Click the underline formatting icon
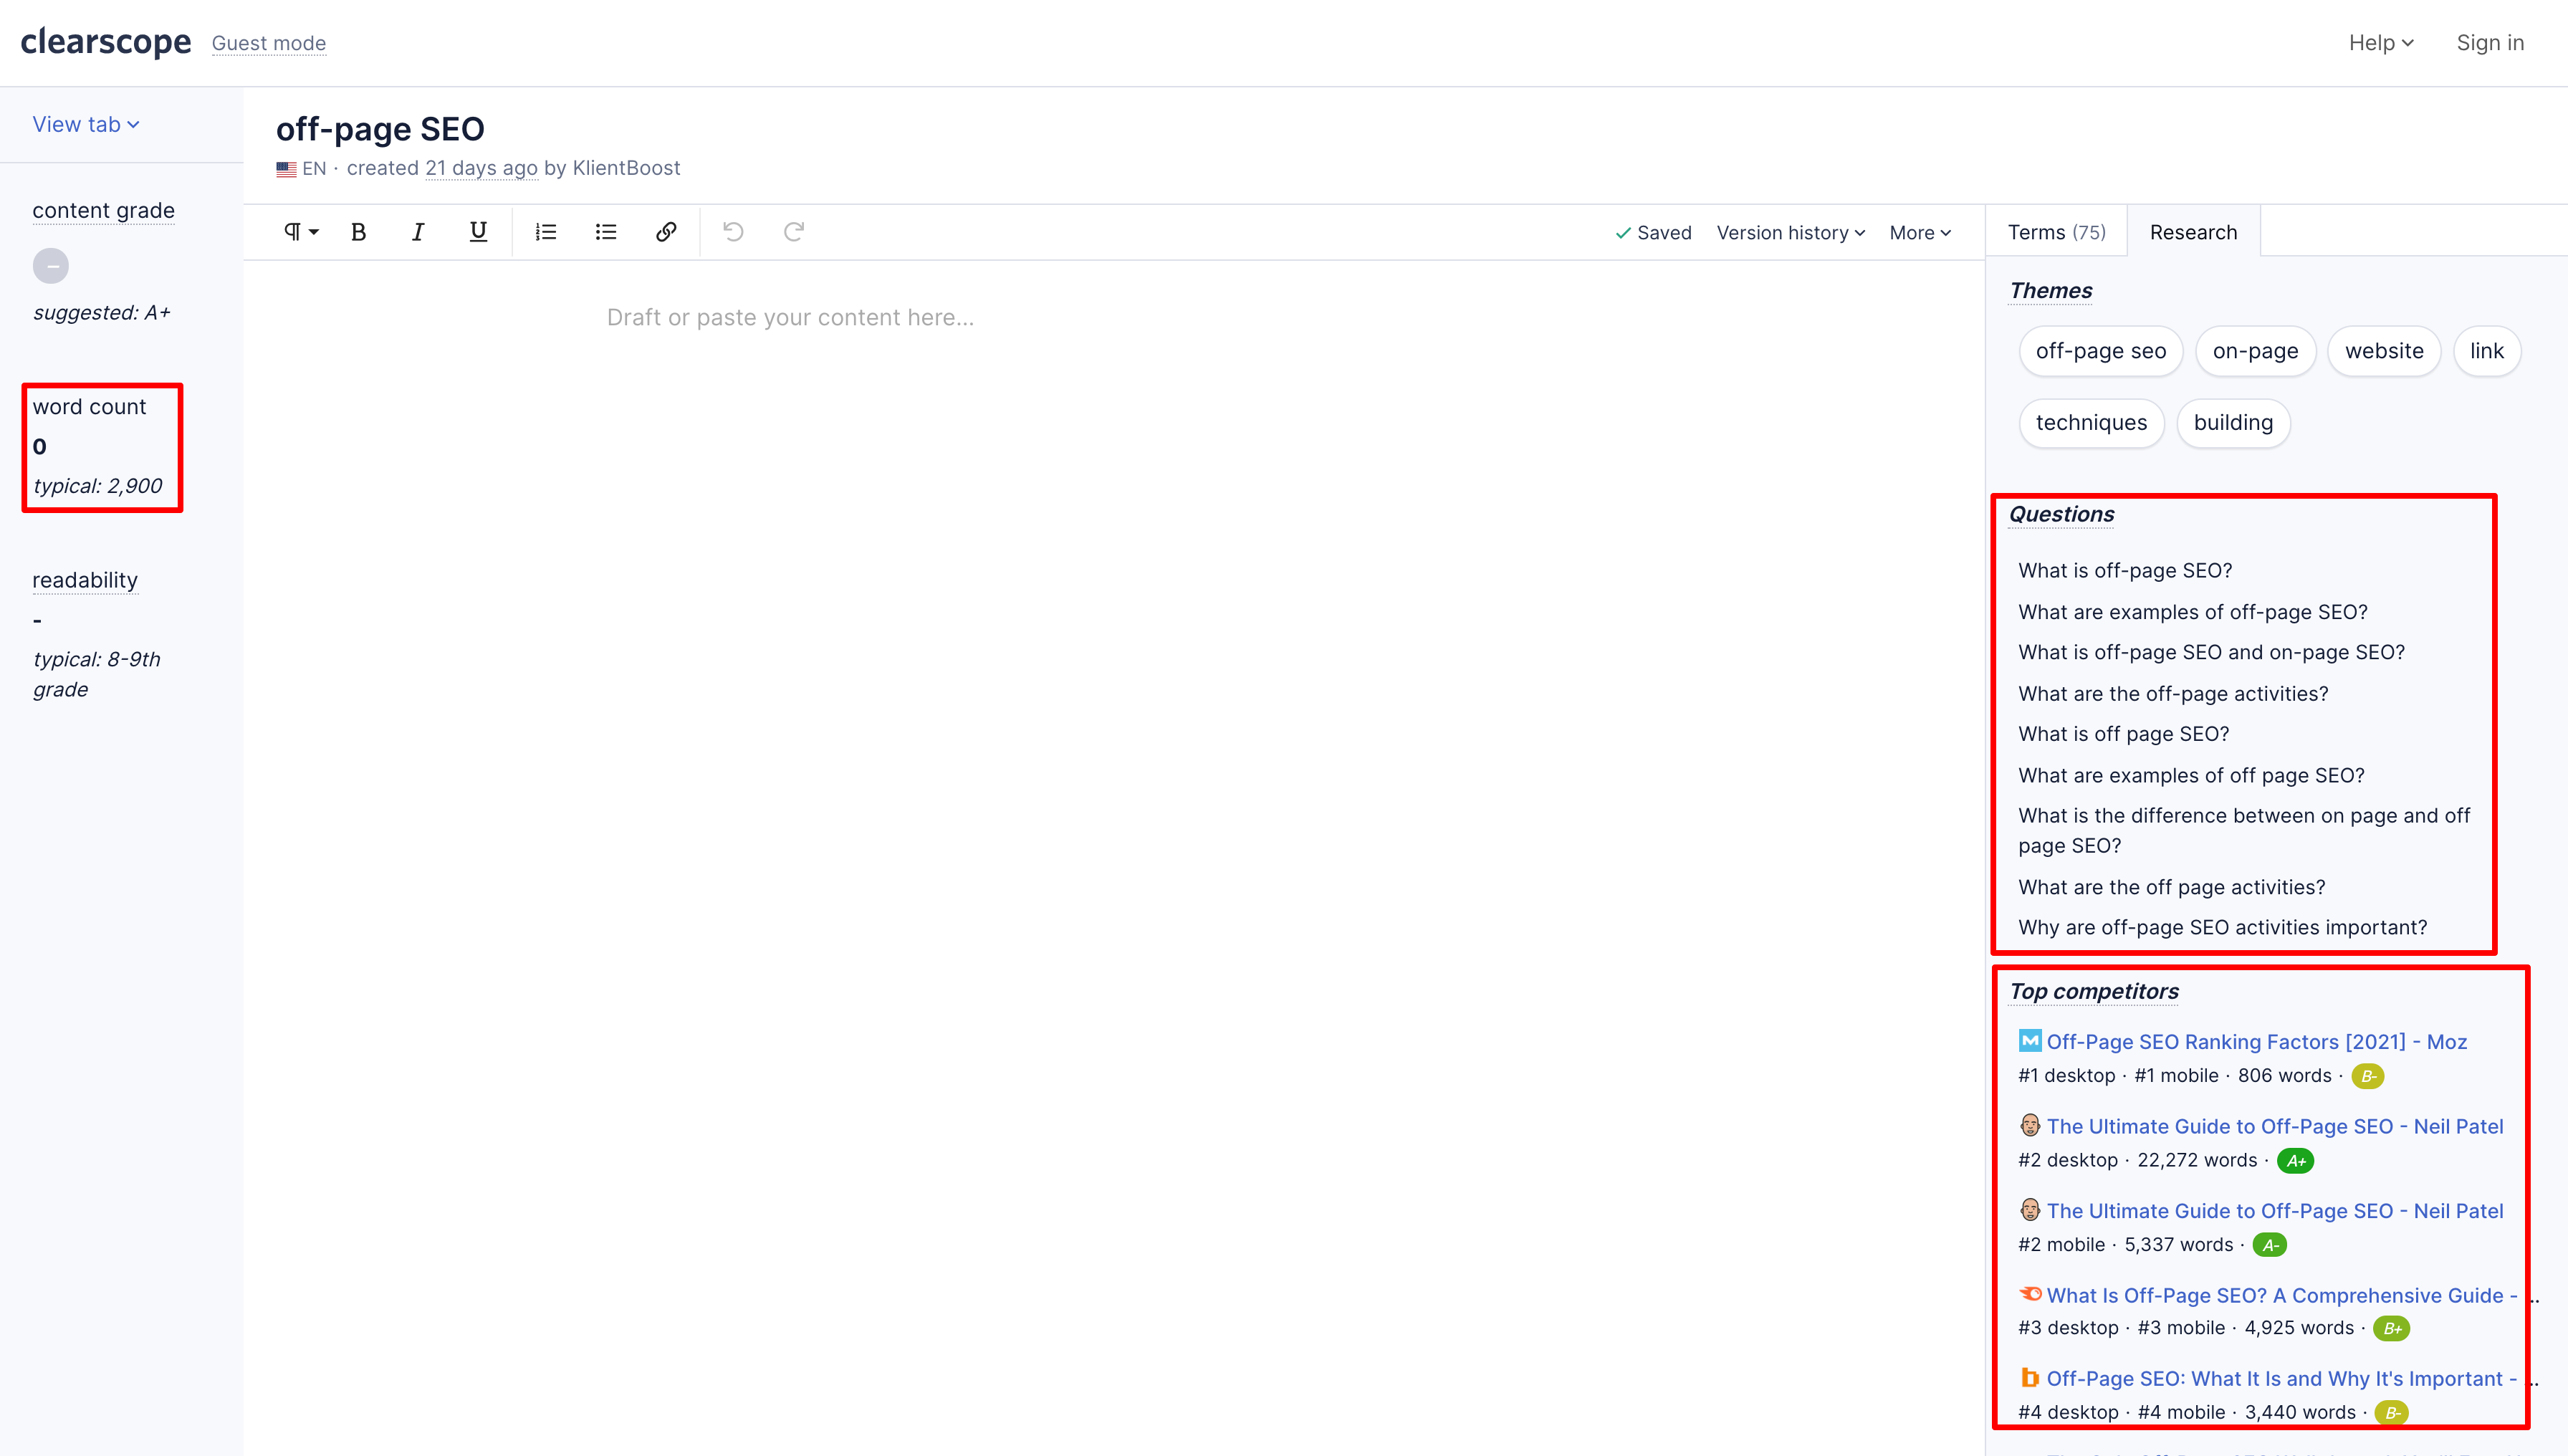Viewport: 2568px width, 1456px height. pyautogui.click(x=478, y=231)
